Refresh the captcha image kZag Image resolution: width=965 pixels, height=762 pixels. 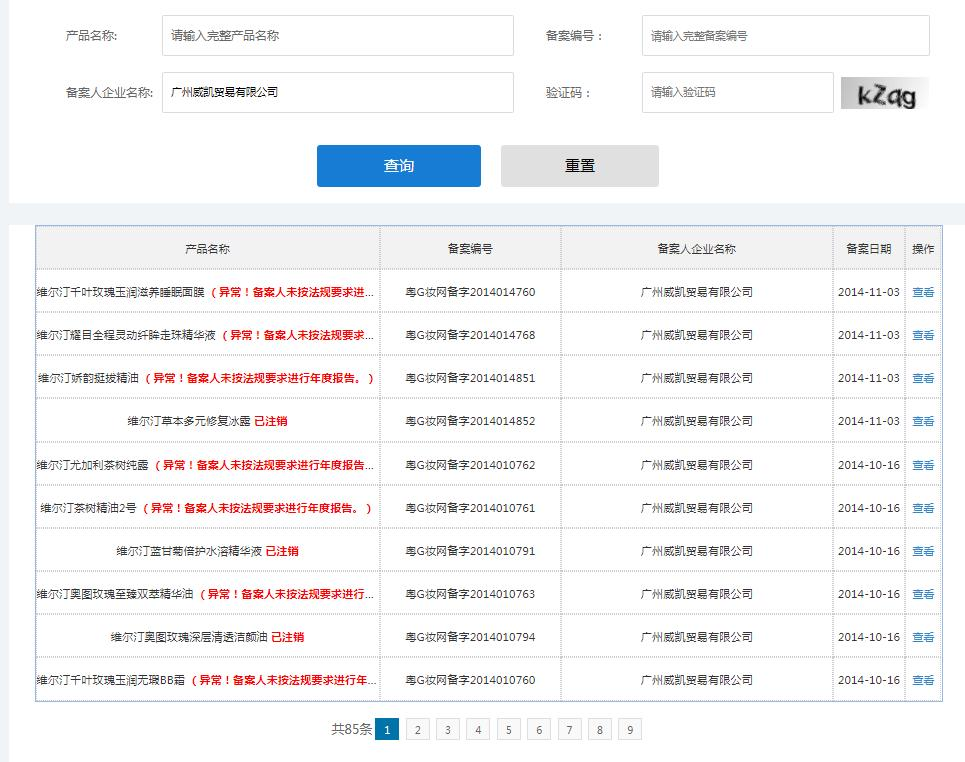[884, 93]
